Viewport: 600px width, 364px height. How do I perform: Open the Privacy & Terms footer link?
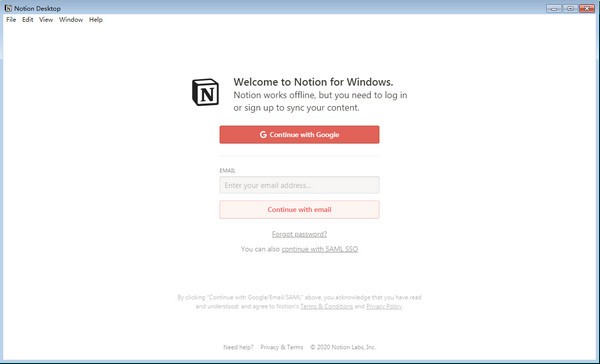click(282, 347)
